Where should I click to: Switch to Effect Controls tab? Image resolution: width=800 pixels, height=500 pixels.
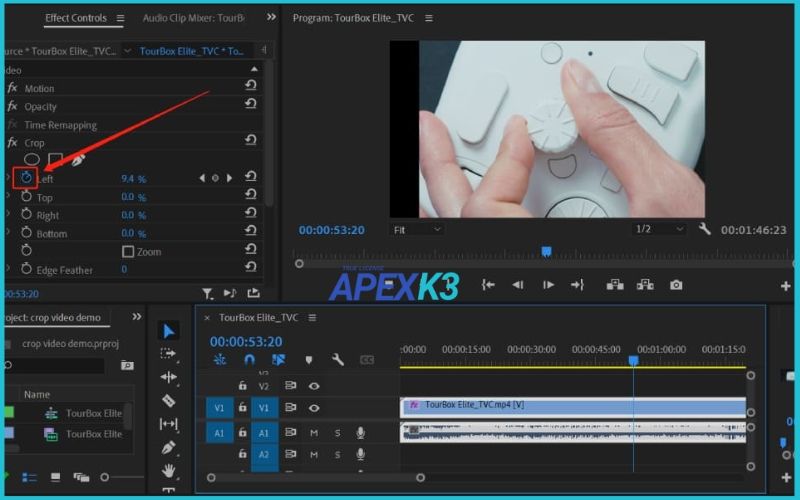76,18
